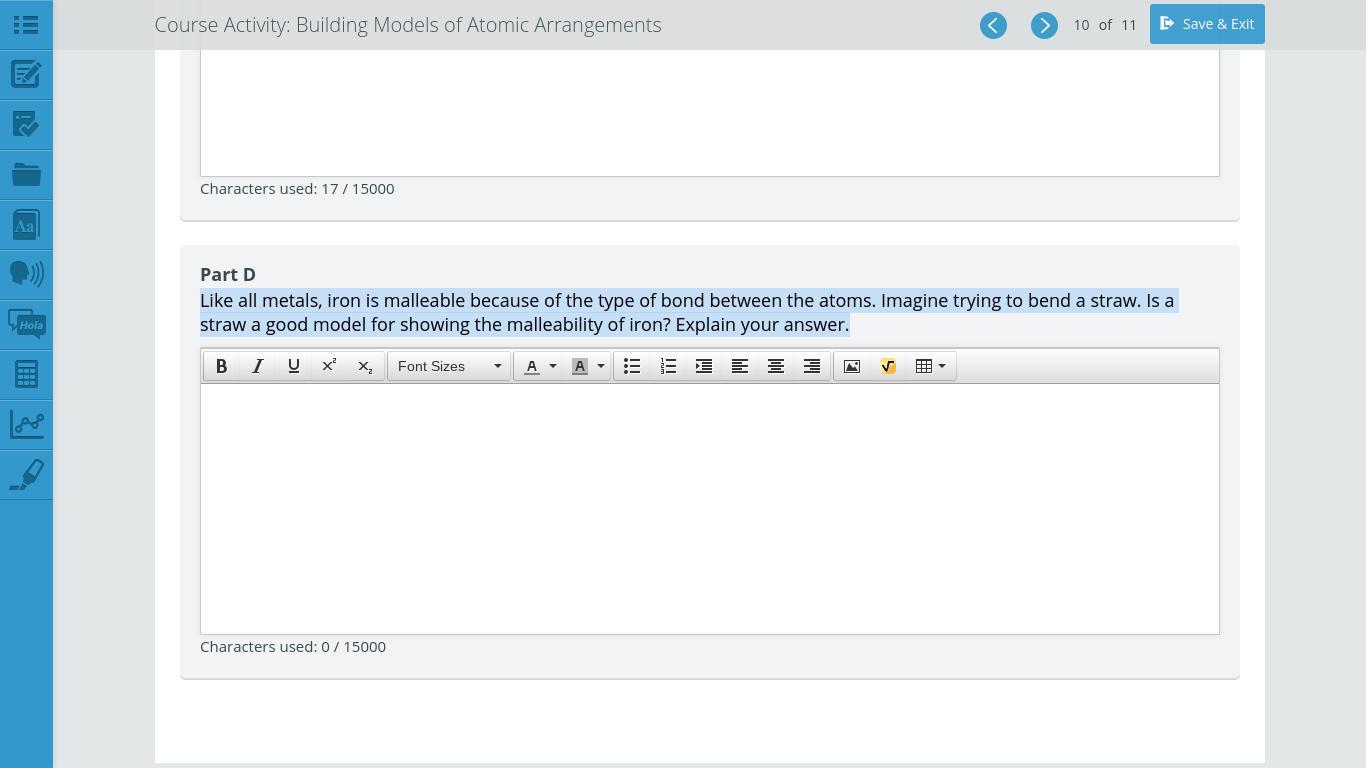The height and width of the screenshot is (768, 1366).
Task: Increase indent in the editor
Action: (704, 366)
